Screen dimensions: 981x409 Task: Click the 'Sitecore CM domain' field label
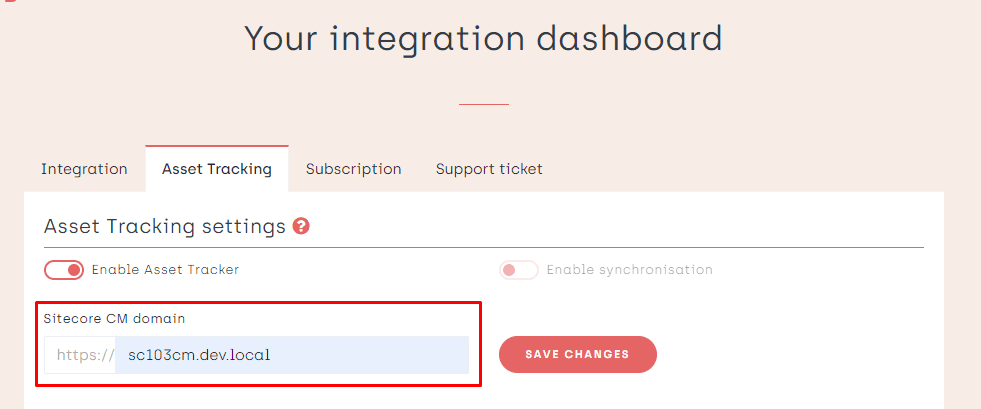coord(114,318)
